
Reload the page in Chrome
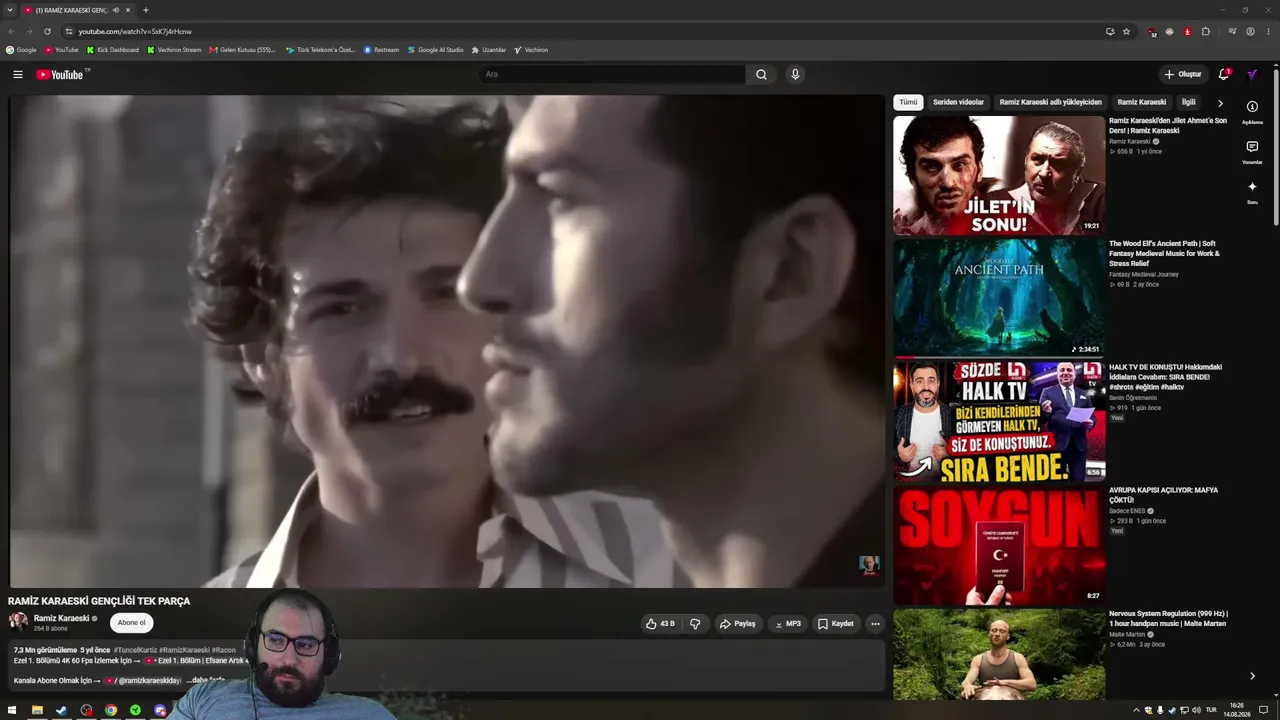click(x=47, y=31)
